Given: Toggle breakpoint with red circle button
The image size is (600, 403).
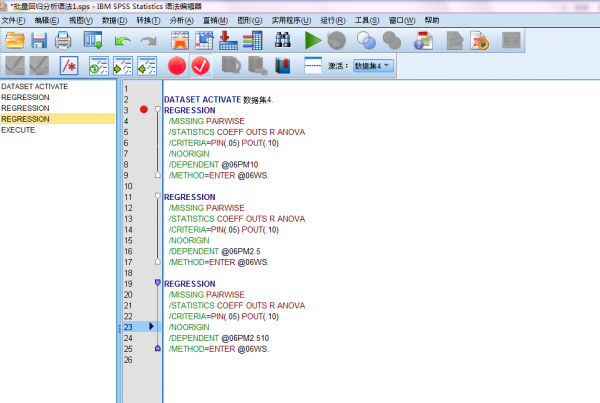Looking at the screenshot, I should [177, 65].
